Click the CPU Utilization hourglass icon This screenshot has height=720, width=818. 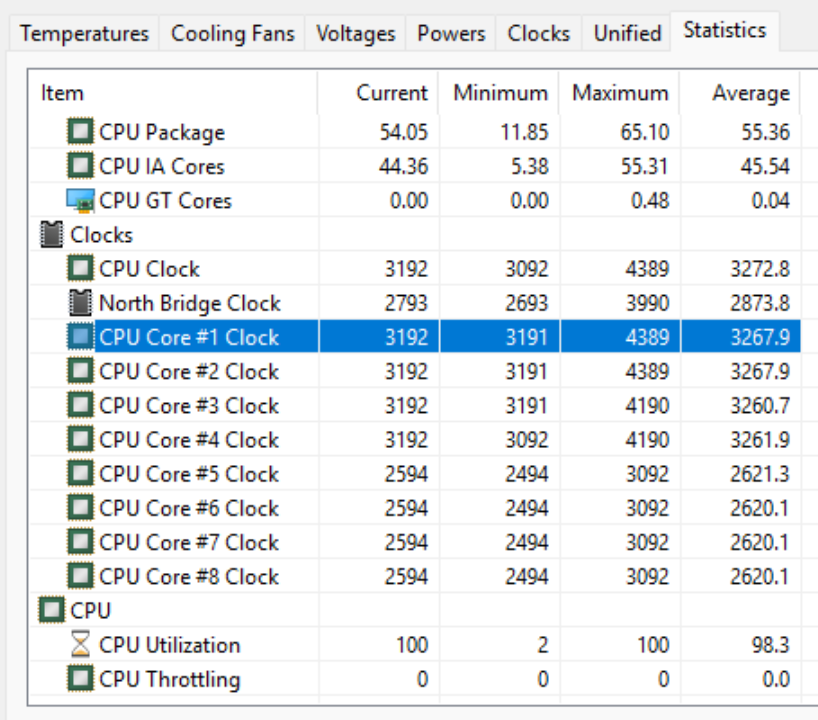coord(81,645)
